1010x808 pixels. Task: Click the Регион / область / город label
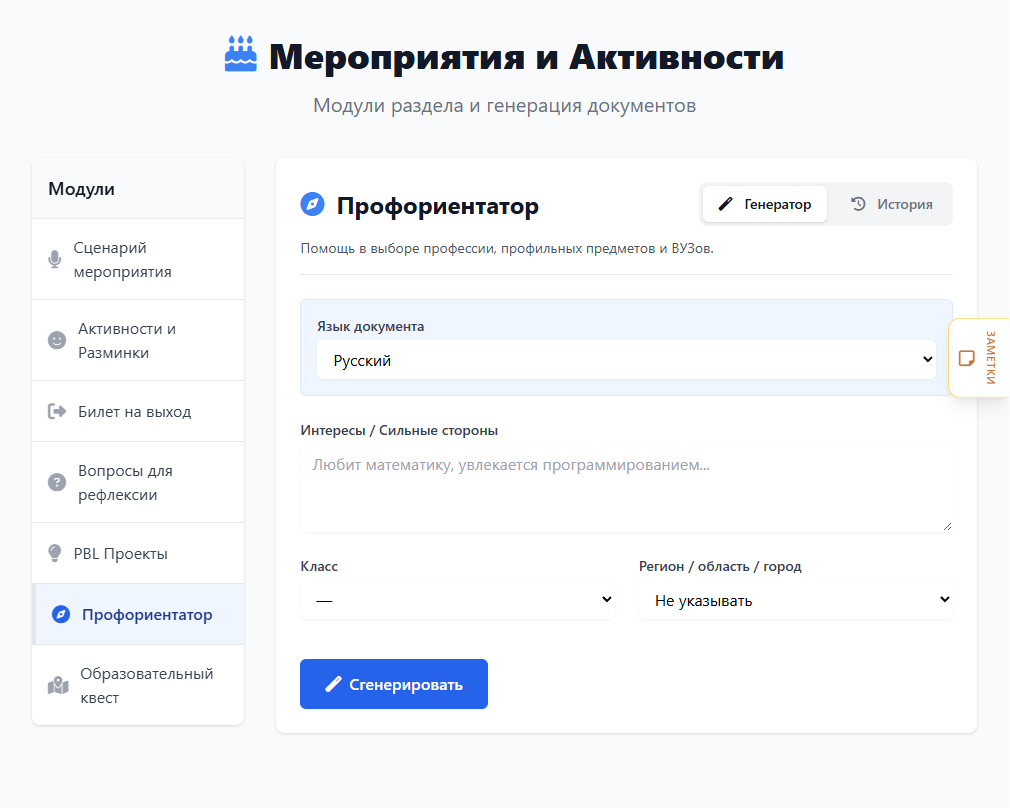click(720, 566)
